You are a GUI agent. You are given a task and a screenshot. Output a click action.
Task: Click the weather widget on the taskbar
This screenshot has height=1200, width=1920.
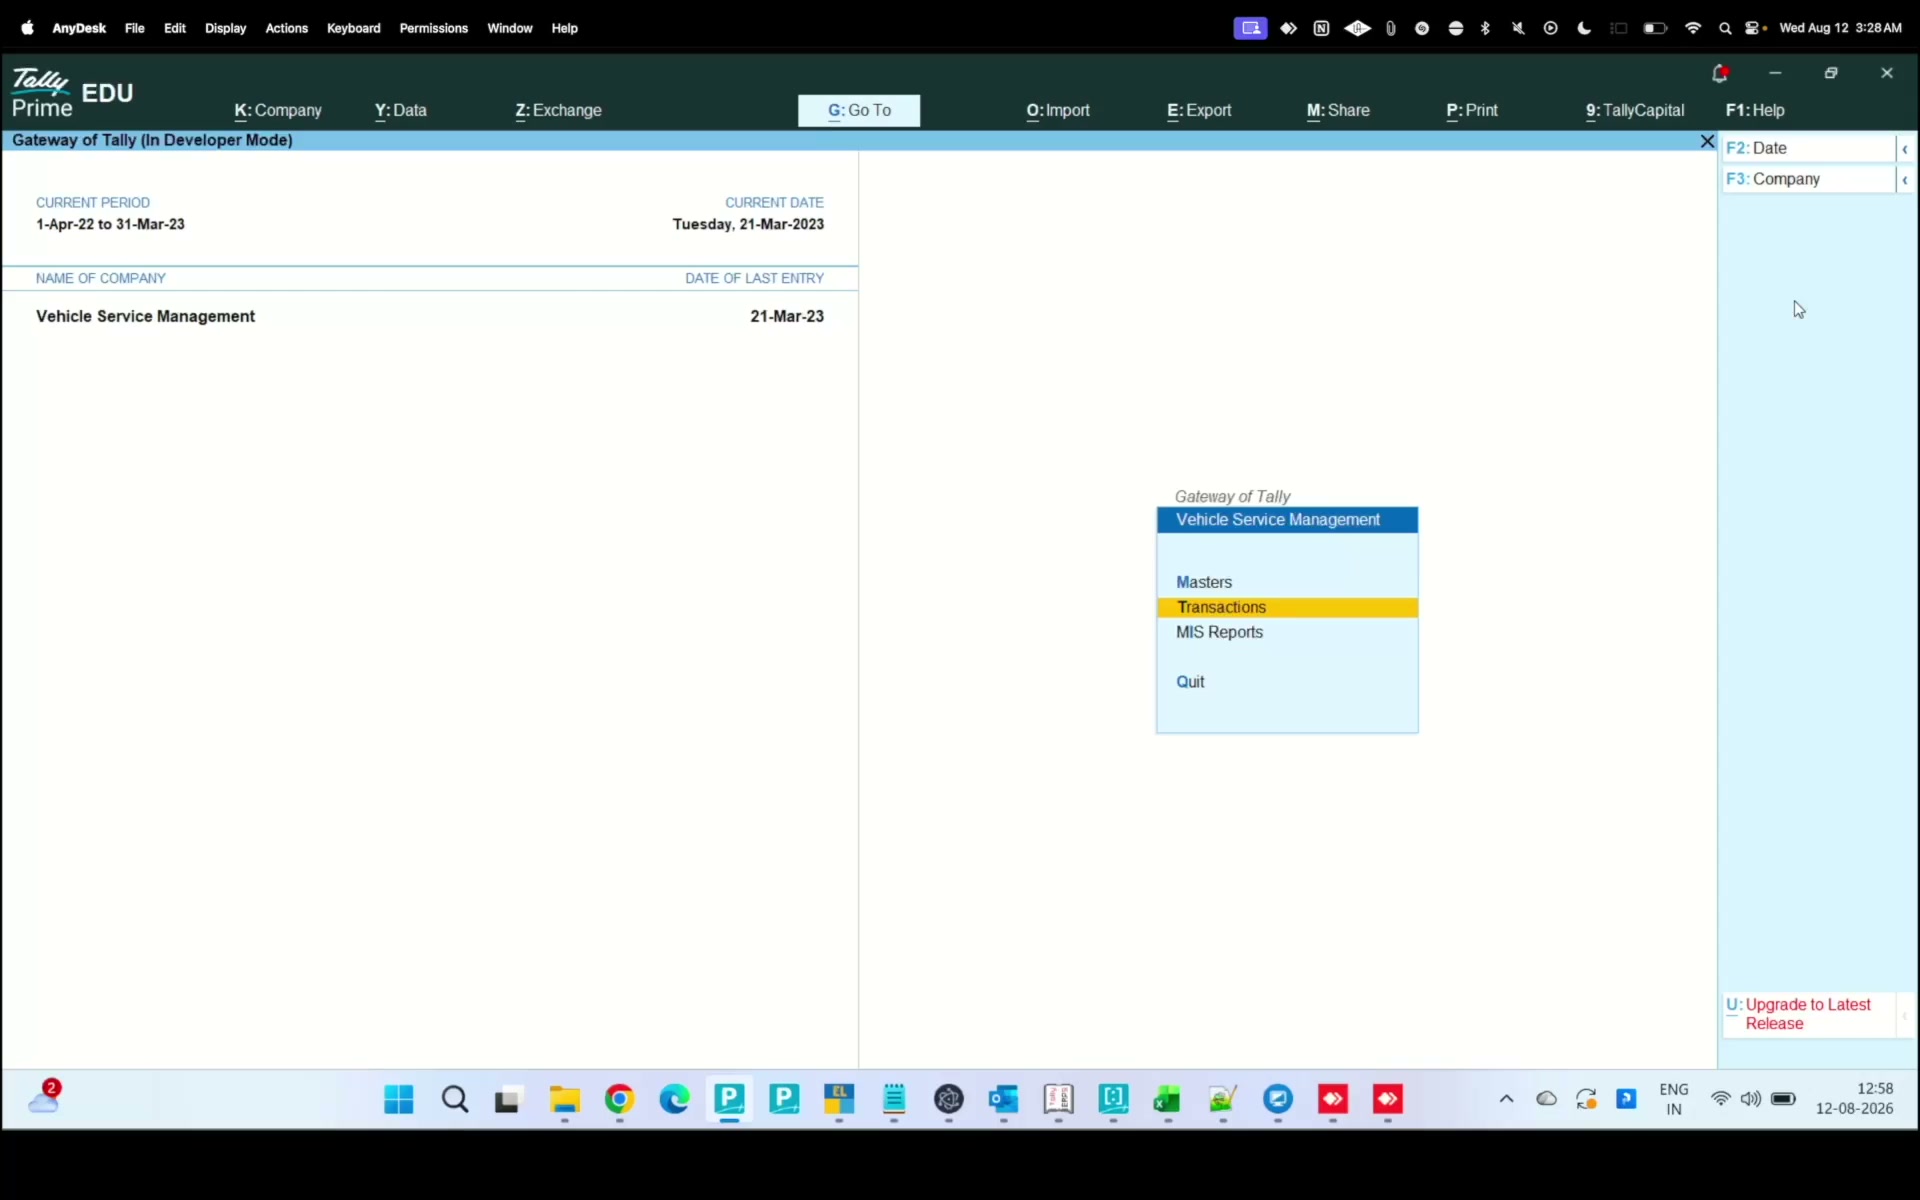point(45,1097)
